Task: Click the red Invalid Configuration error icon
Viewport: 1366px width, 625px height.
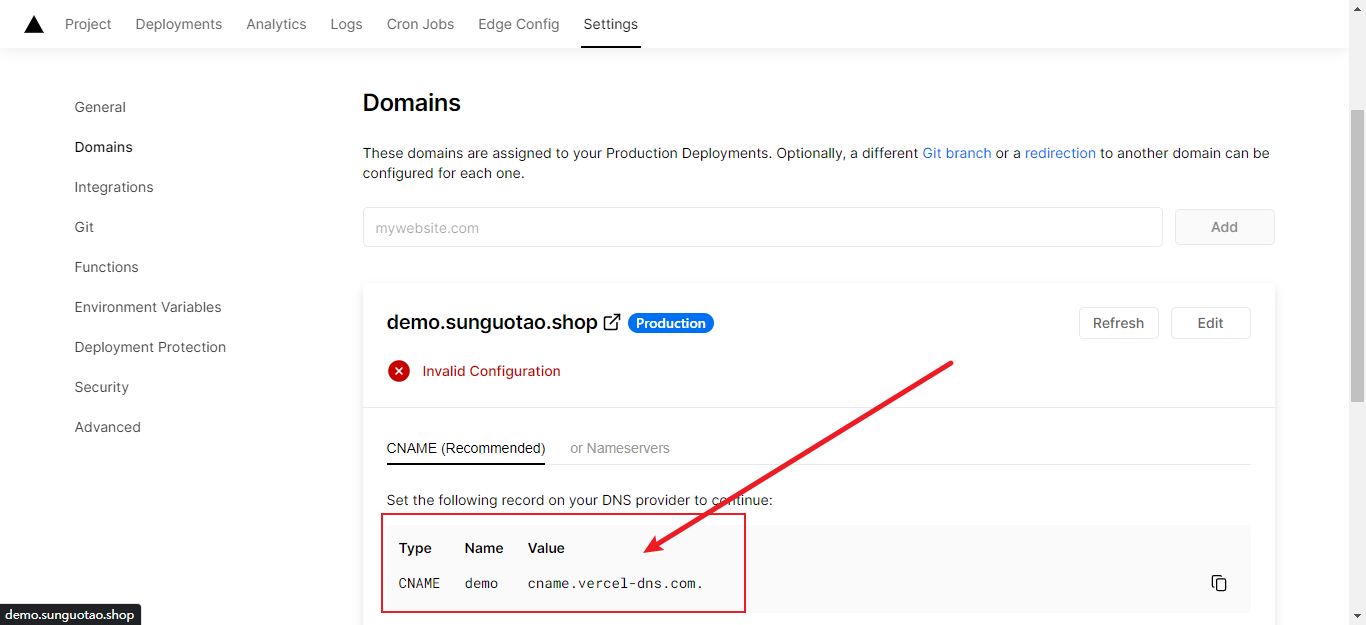Action: 399,371
